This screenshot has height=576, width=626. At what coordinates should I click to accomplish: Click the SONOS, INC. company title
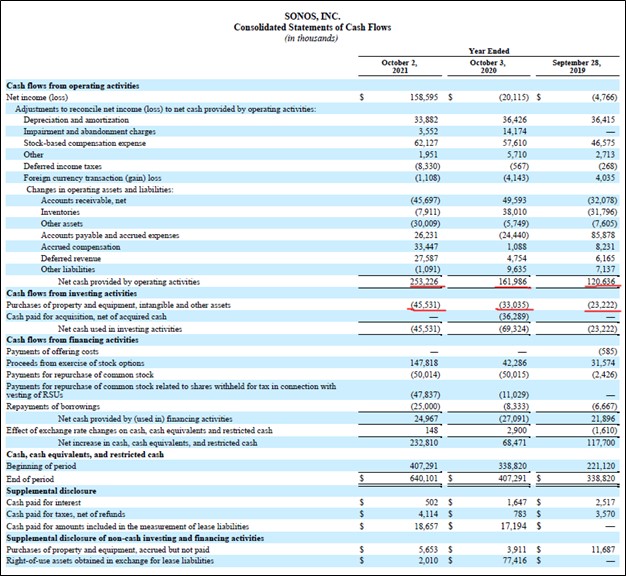click(312, 15)
